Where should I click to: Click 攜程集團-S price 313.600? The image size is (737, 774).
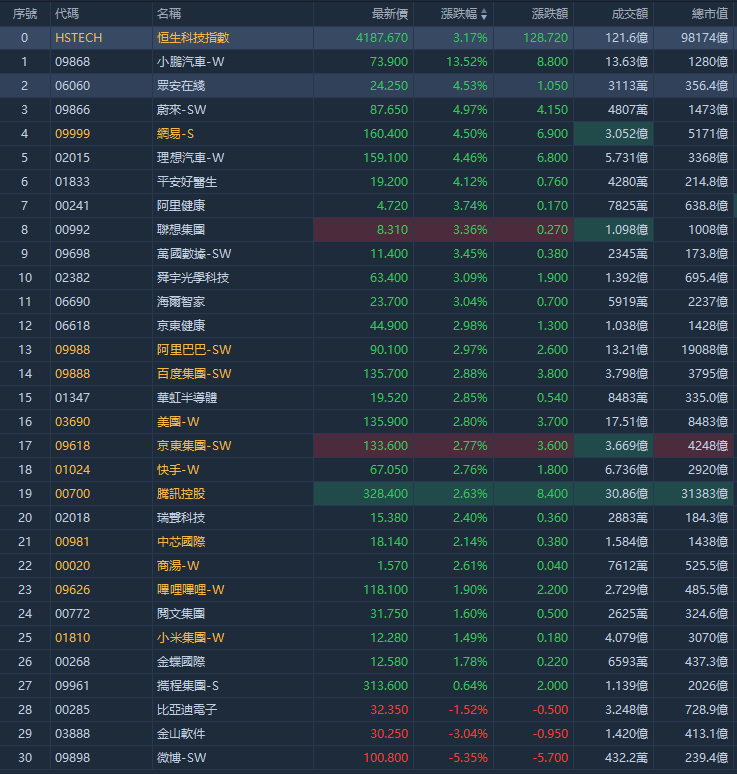(386, 686)
